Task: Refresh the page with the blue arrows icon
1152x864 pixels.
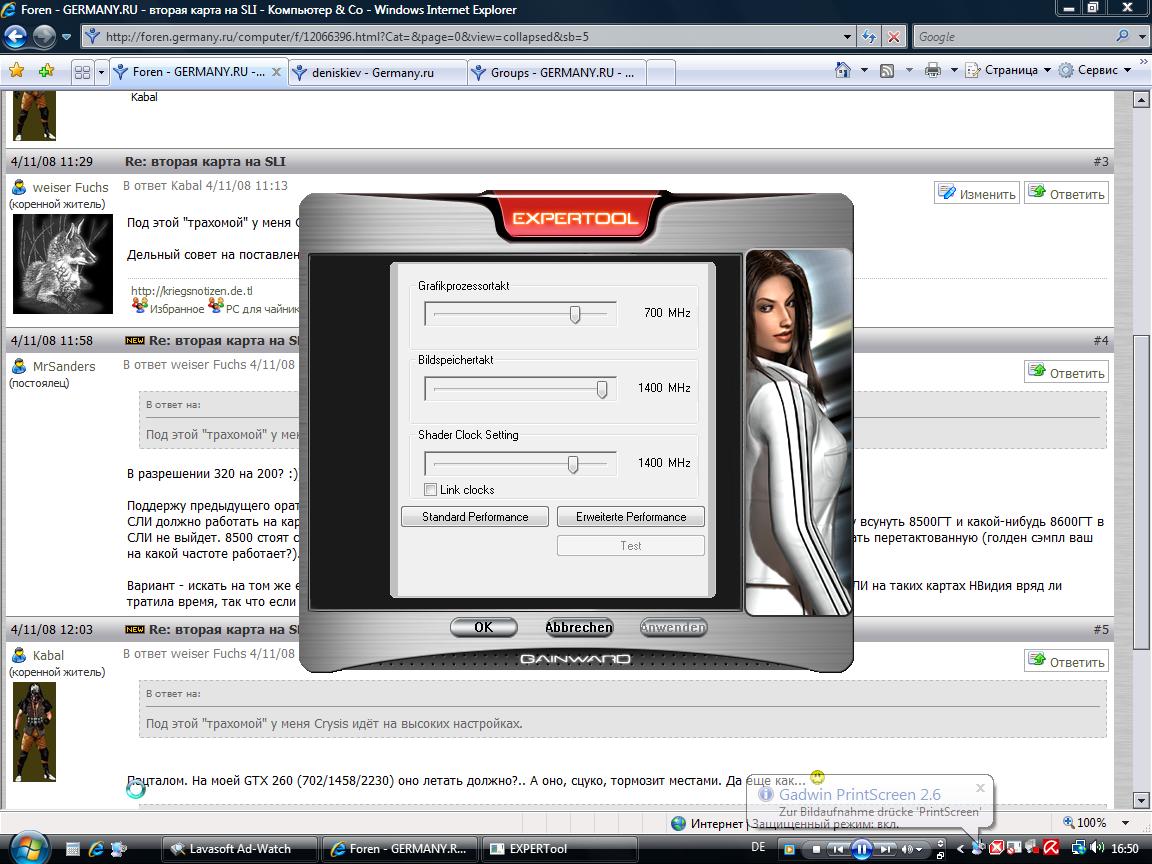Action: coord(869,37)
